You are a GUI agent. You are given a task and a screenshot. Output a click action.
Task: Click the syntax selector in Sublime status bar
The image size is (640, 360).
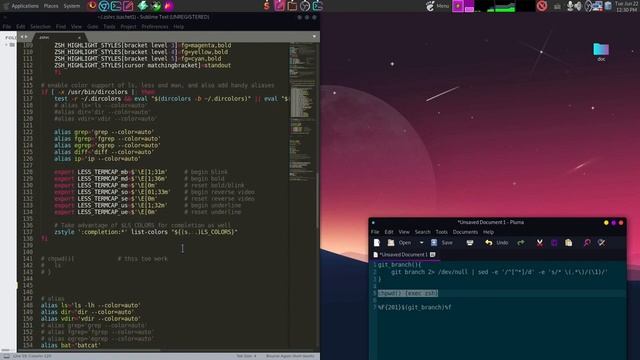pyautogui.click(x=291, y=356)
